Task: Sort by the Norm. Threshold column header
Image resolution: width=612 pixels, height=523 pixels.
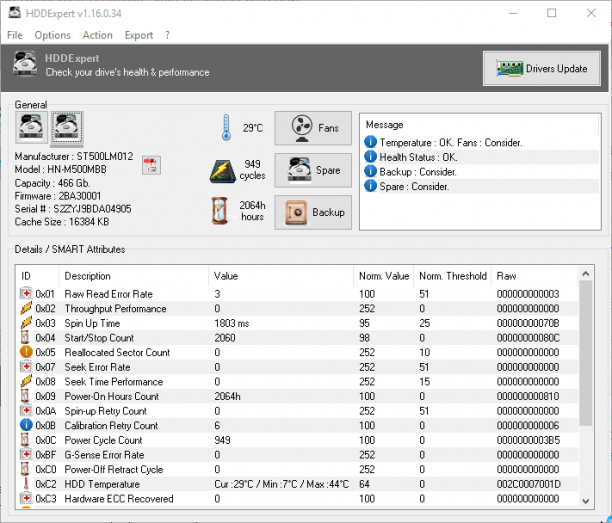Action: (452, 276)
